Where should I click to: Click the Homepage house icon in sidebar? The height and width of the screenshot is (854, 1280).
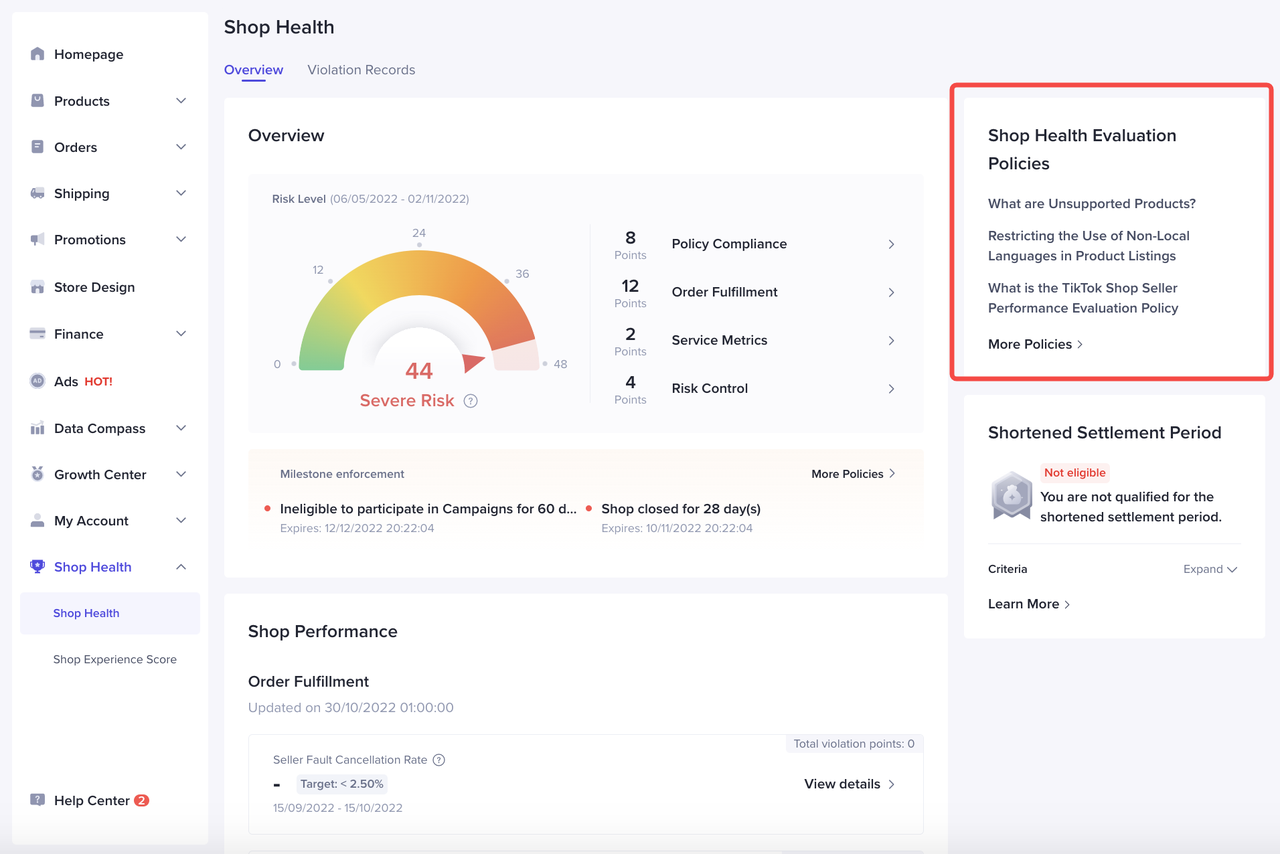click(x=37, y=54)
